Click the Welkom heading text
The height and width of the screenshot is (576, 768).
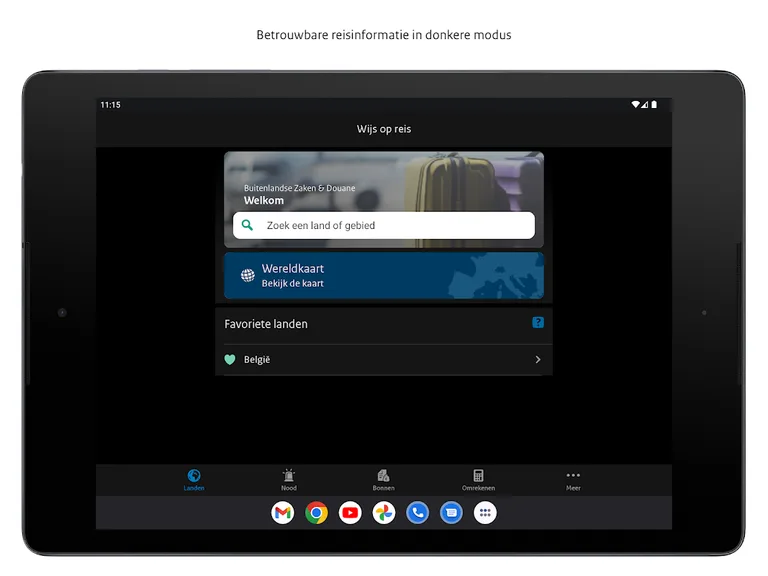(x=264, y=200)
